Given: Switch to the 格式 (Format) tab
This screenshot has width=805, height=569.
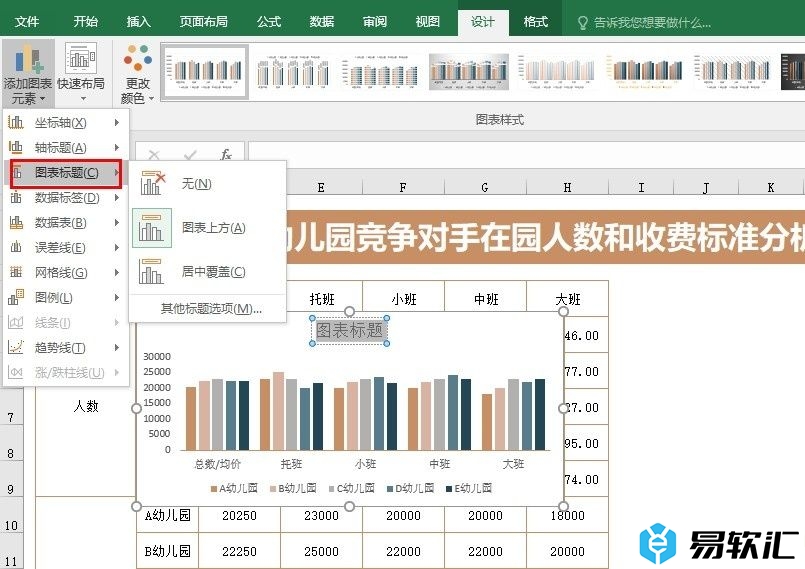Looking at the screenshot, I should point(535,22).
